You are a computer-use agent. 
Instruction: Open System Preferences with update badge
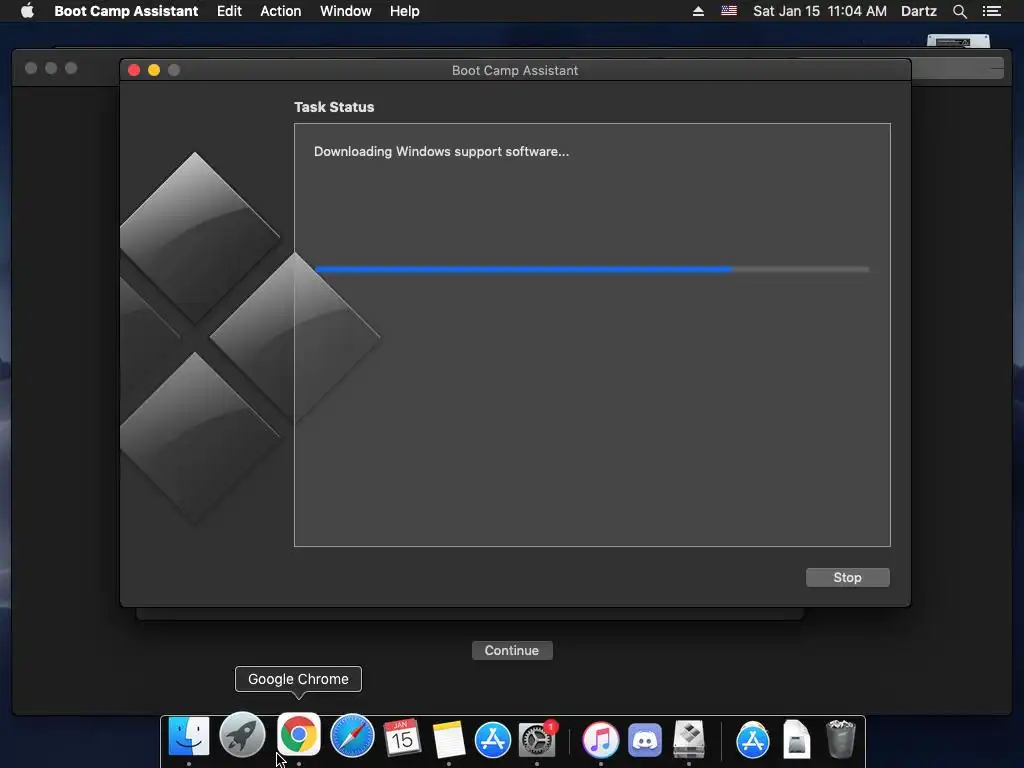click(x=537, y=739)
